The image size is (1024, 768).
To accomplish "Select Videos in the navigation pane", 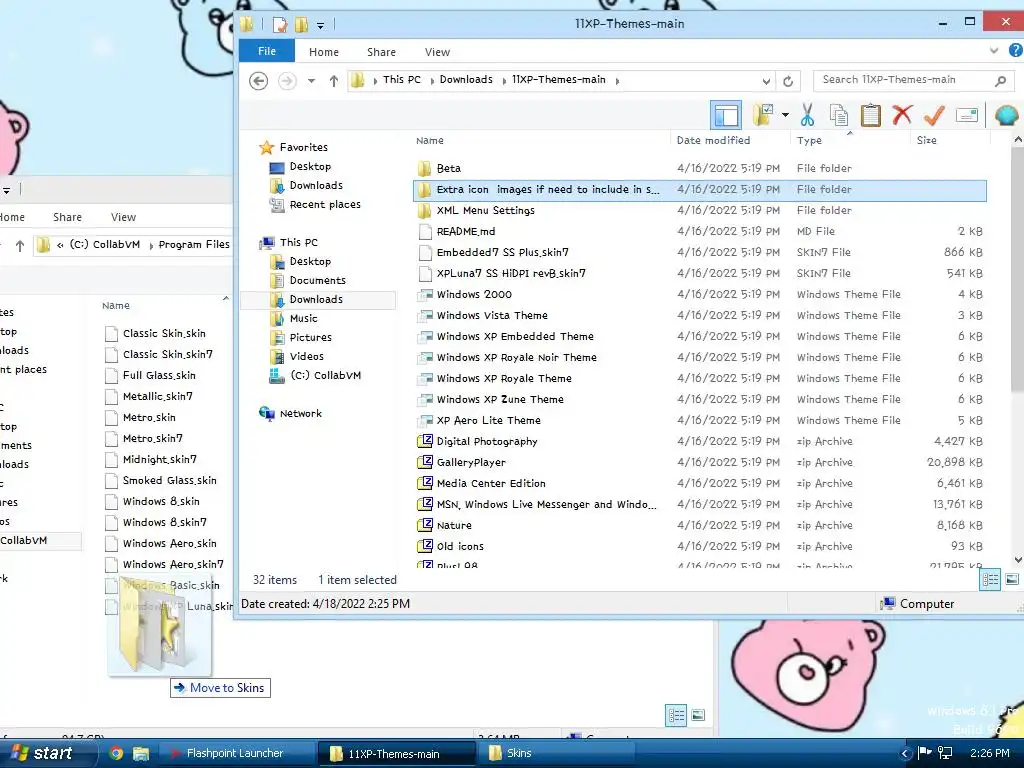I will click(x=306, y=356).
